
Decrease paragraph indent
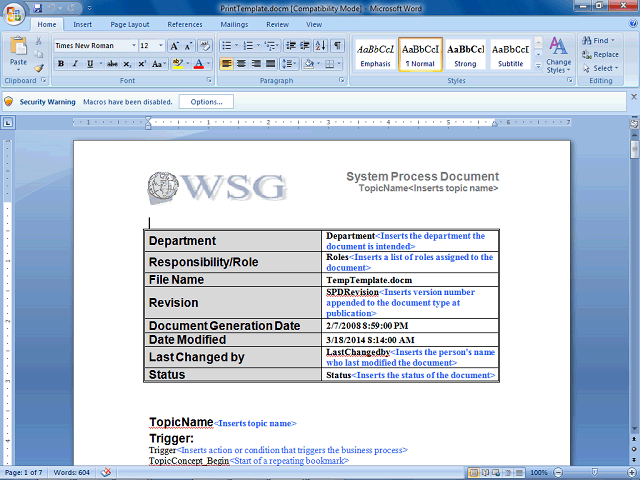click(291, 46)
